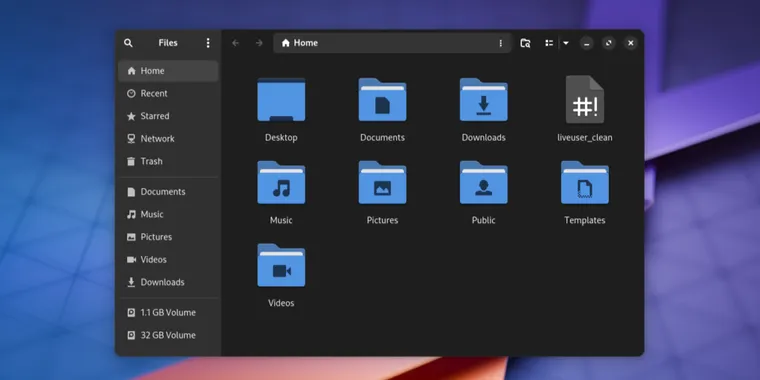Viewport: 760px width, 380px height.
Task: Click the search-in-folder icon
Action: tap(525, 43)
